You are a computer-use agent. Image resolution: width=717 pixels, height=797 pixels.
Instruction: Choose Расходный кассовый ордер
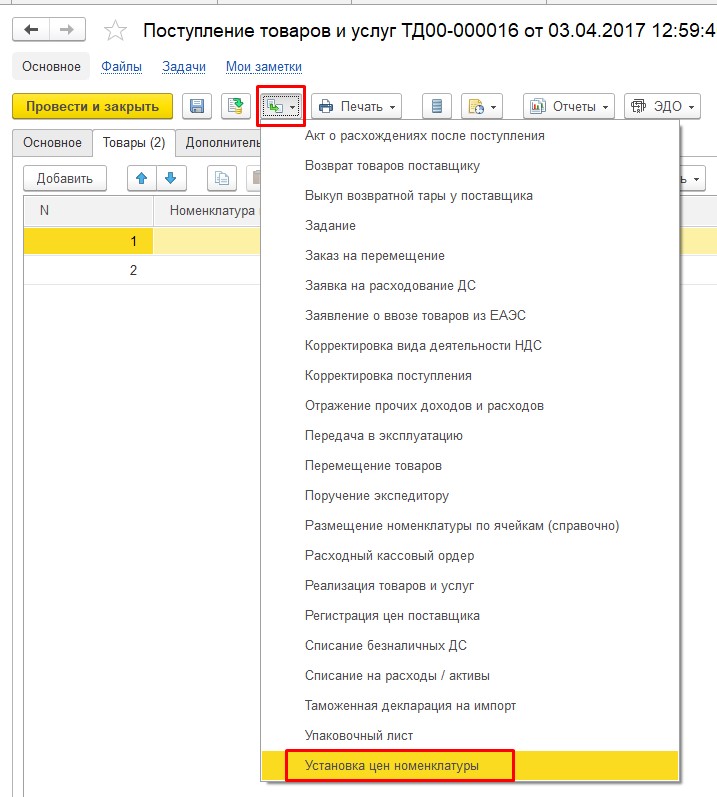tap(470, 556)
